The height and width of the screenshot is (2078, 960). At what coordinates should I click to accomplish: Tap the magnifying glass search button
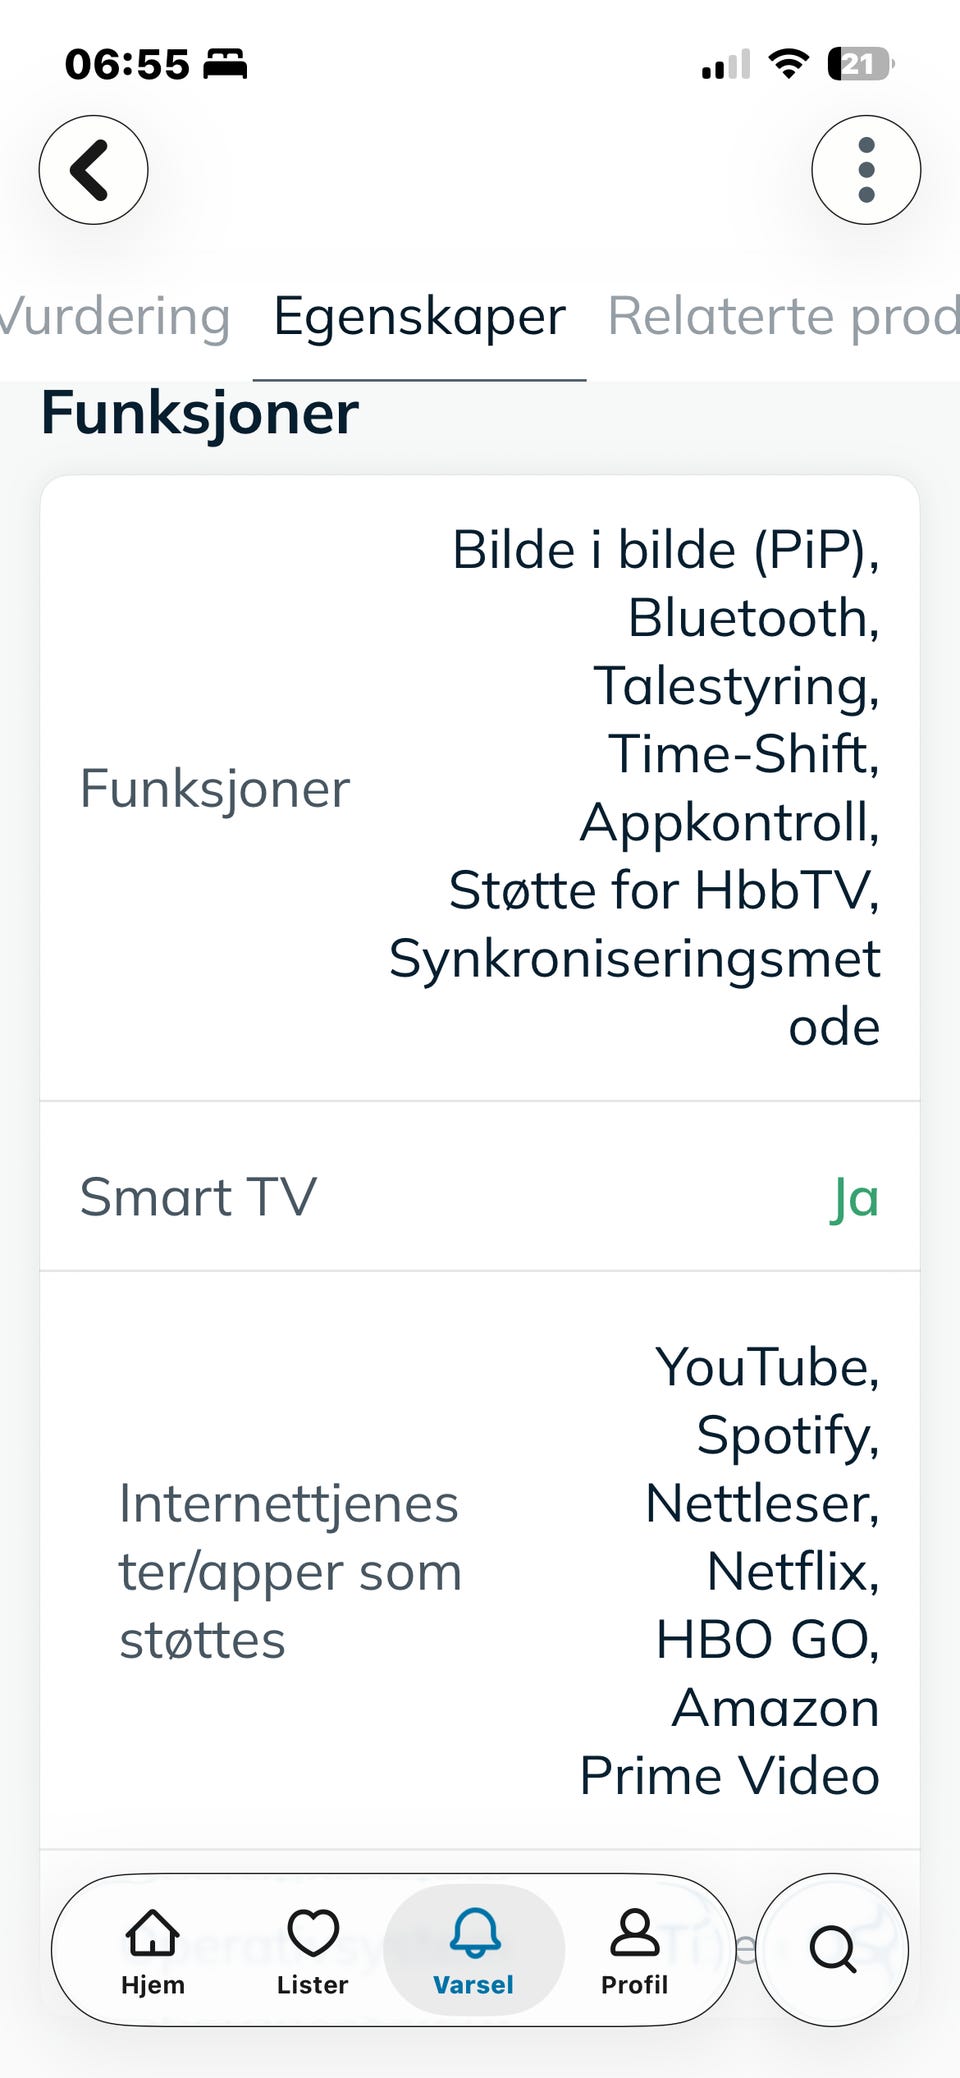point(832,1950)
